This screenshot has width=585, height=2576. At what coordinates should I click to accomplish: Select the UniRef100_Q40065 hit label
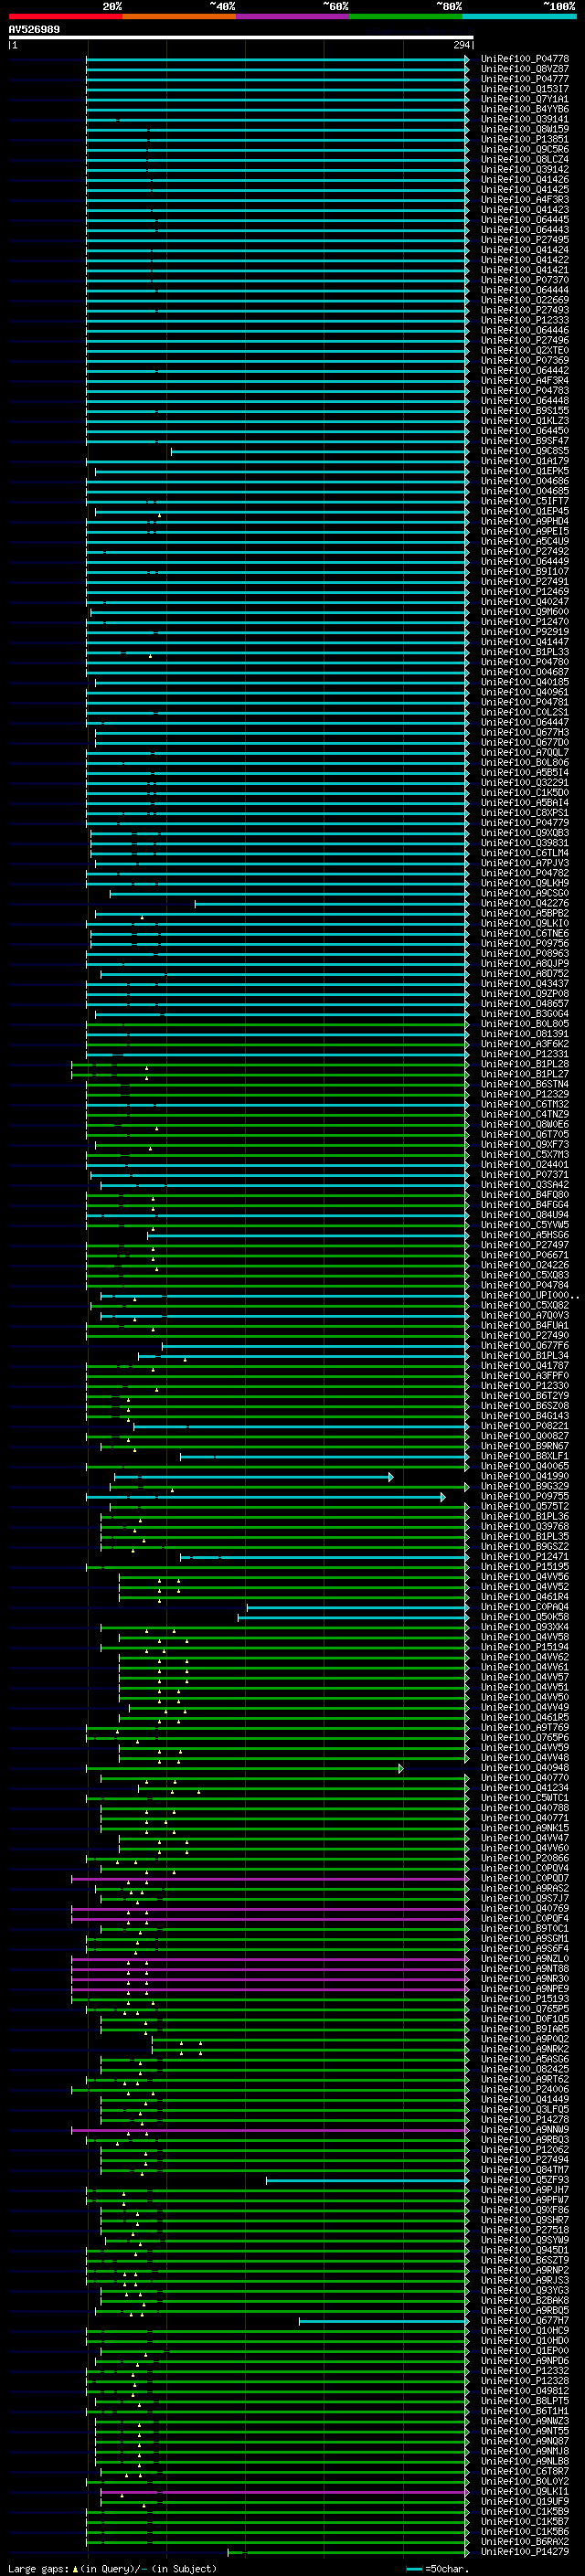pyautogui.click(x=525, y=1466)
